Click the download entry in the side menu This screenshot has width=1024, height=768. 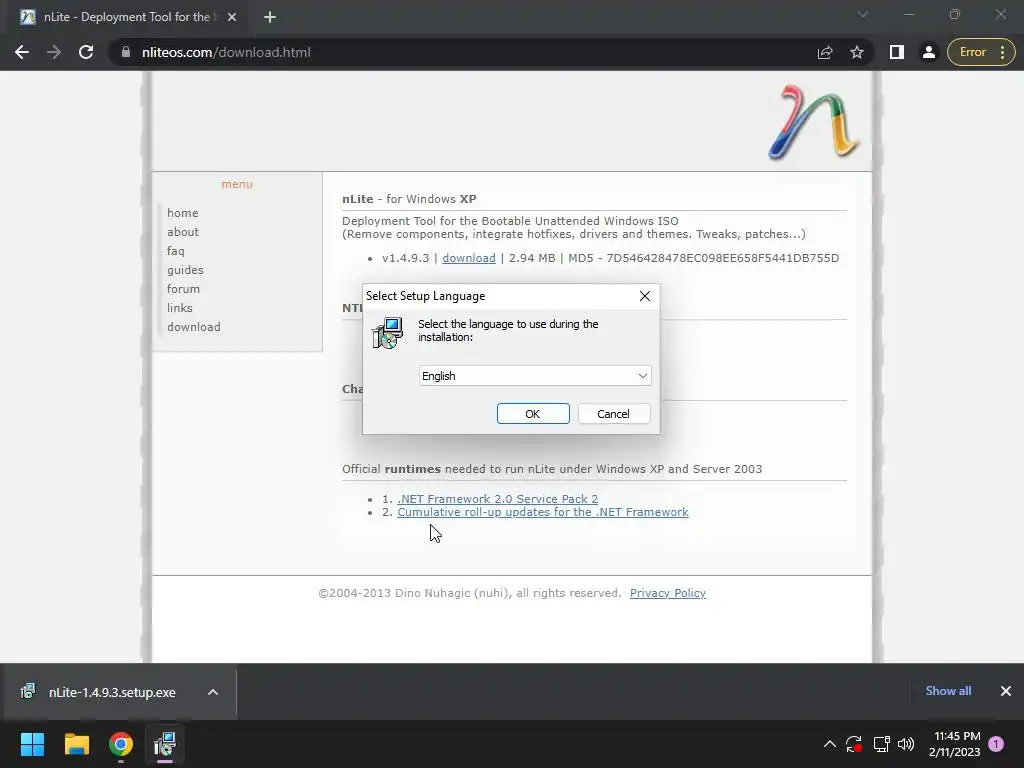click(x=193, y=327)
